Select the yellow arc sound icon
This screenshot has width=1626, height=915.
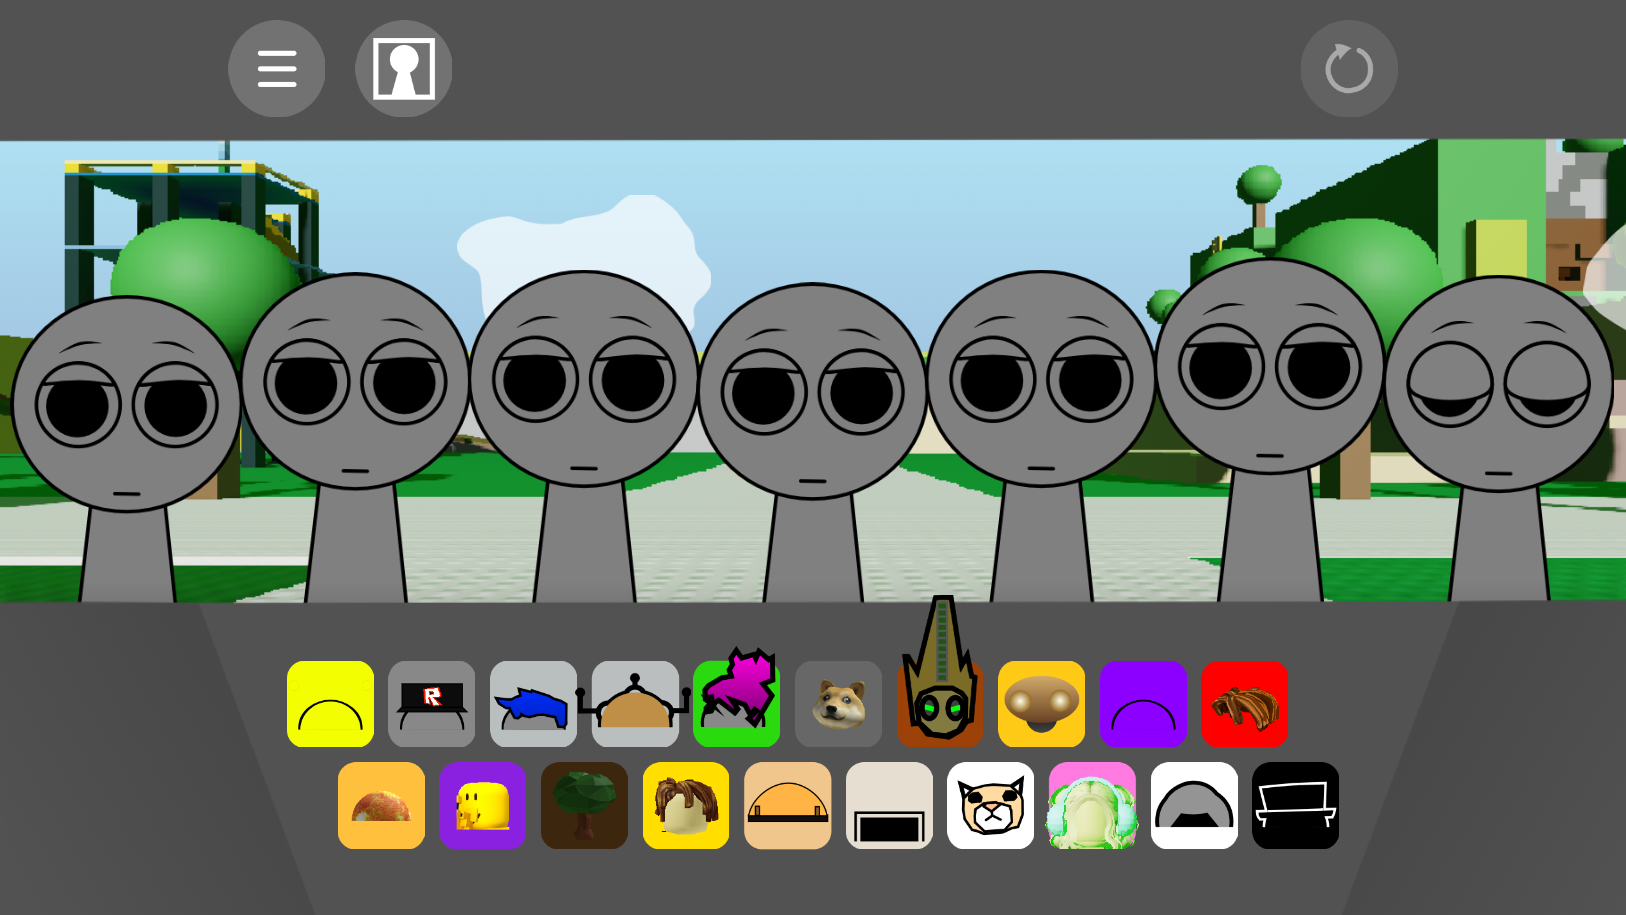click(330, 704)
